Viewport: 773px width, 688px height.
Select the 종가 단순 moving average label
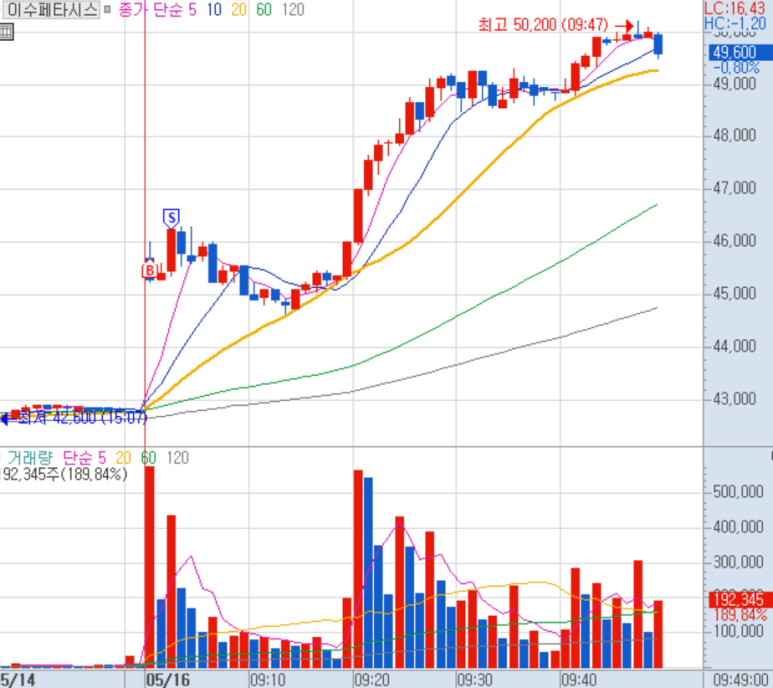click(151, 10)
